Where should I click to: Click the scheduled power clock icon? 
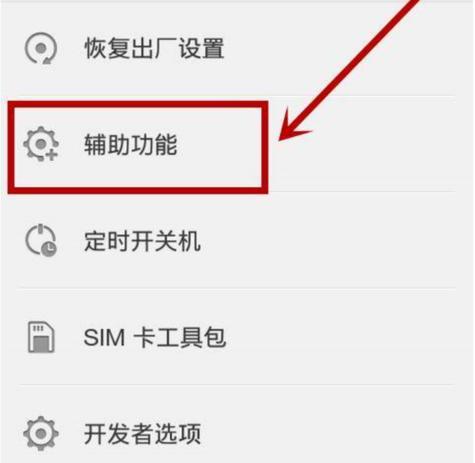41,240
